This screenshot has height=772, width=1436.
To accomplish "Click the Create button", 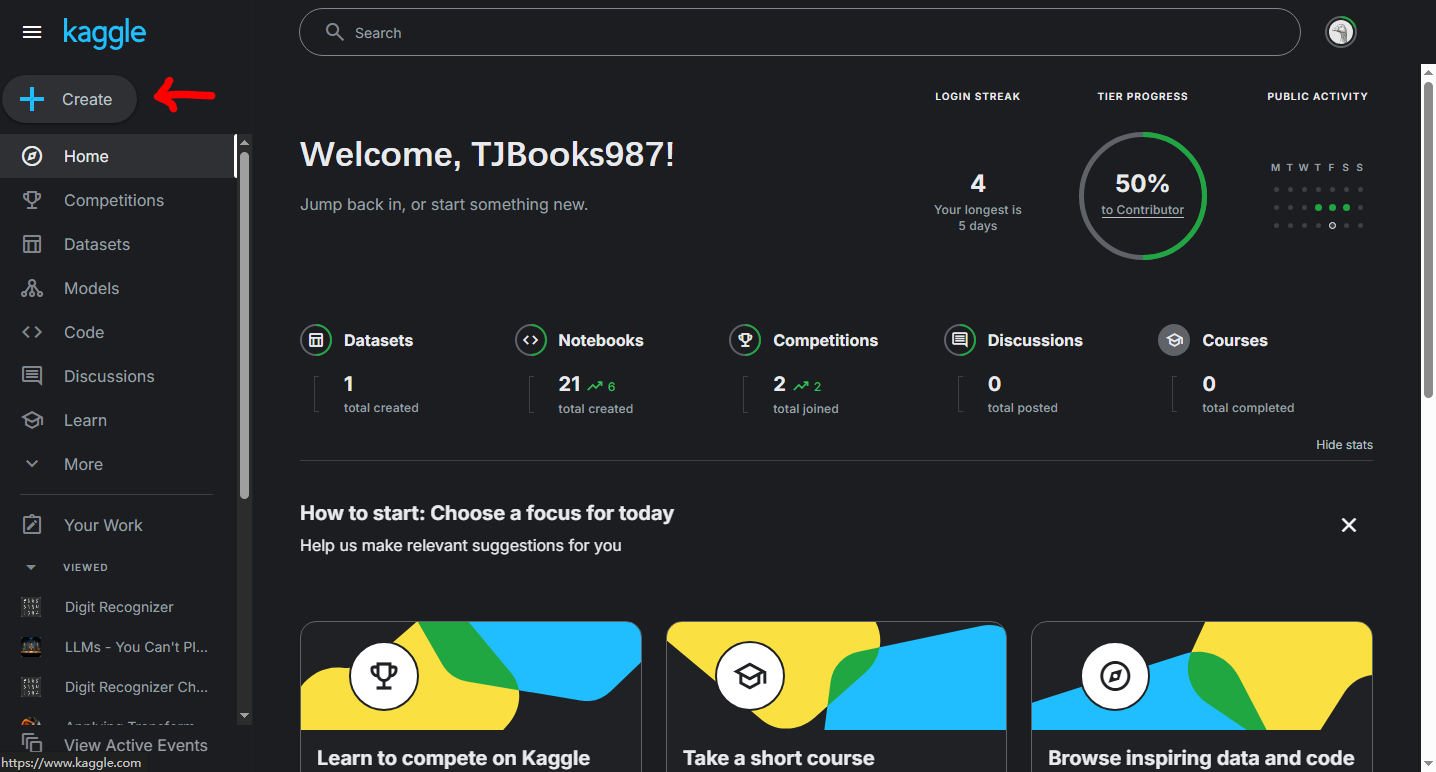I will (69, 99).
